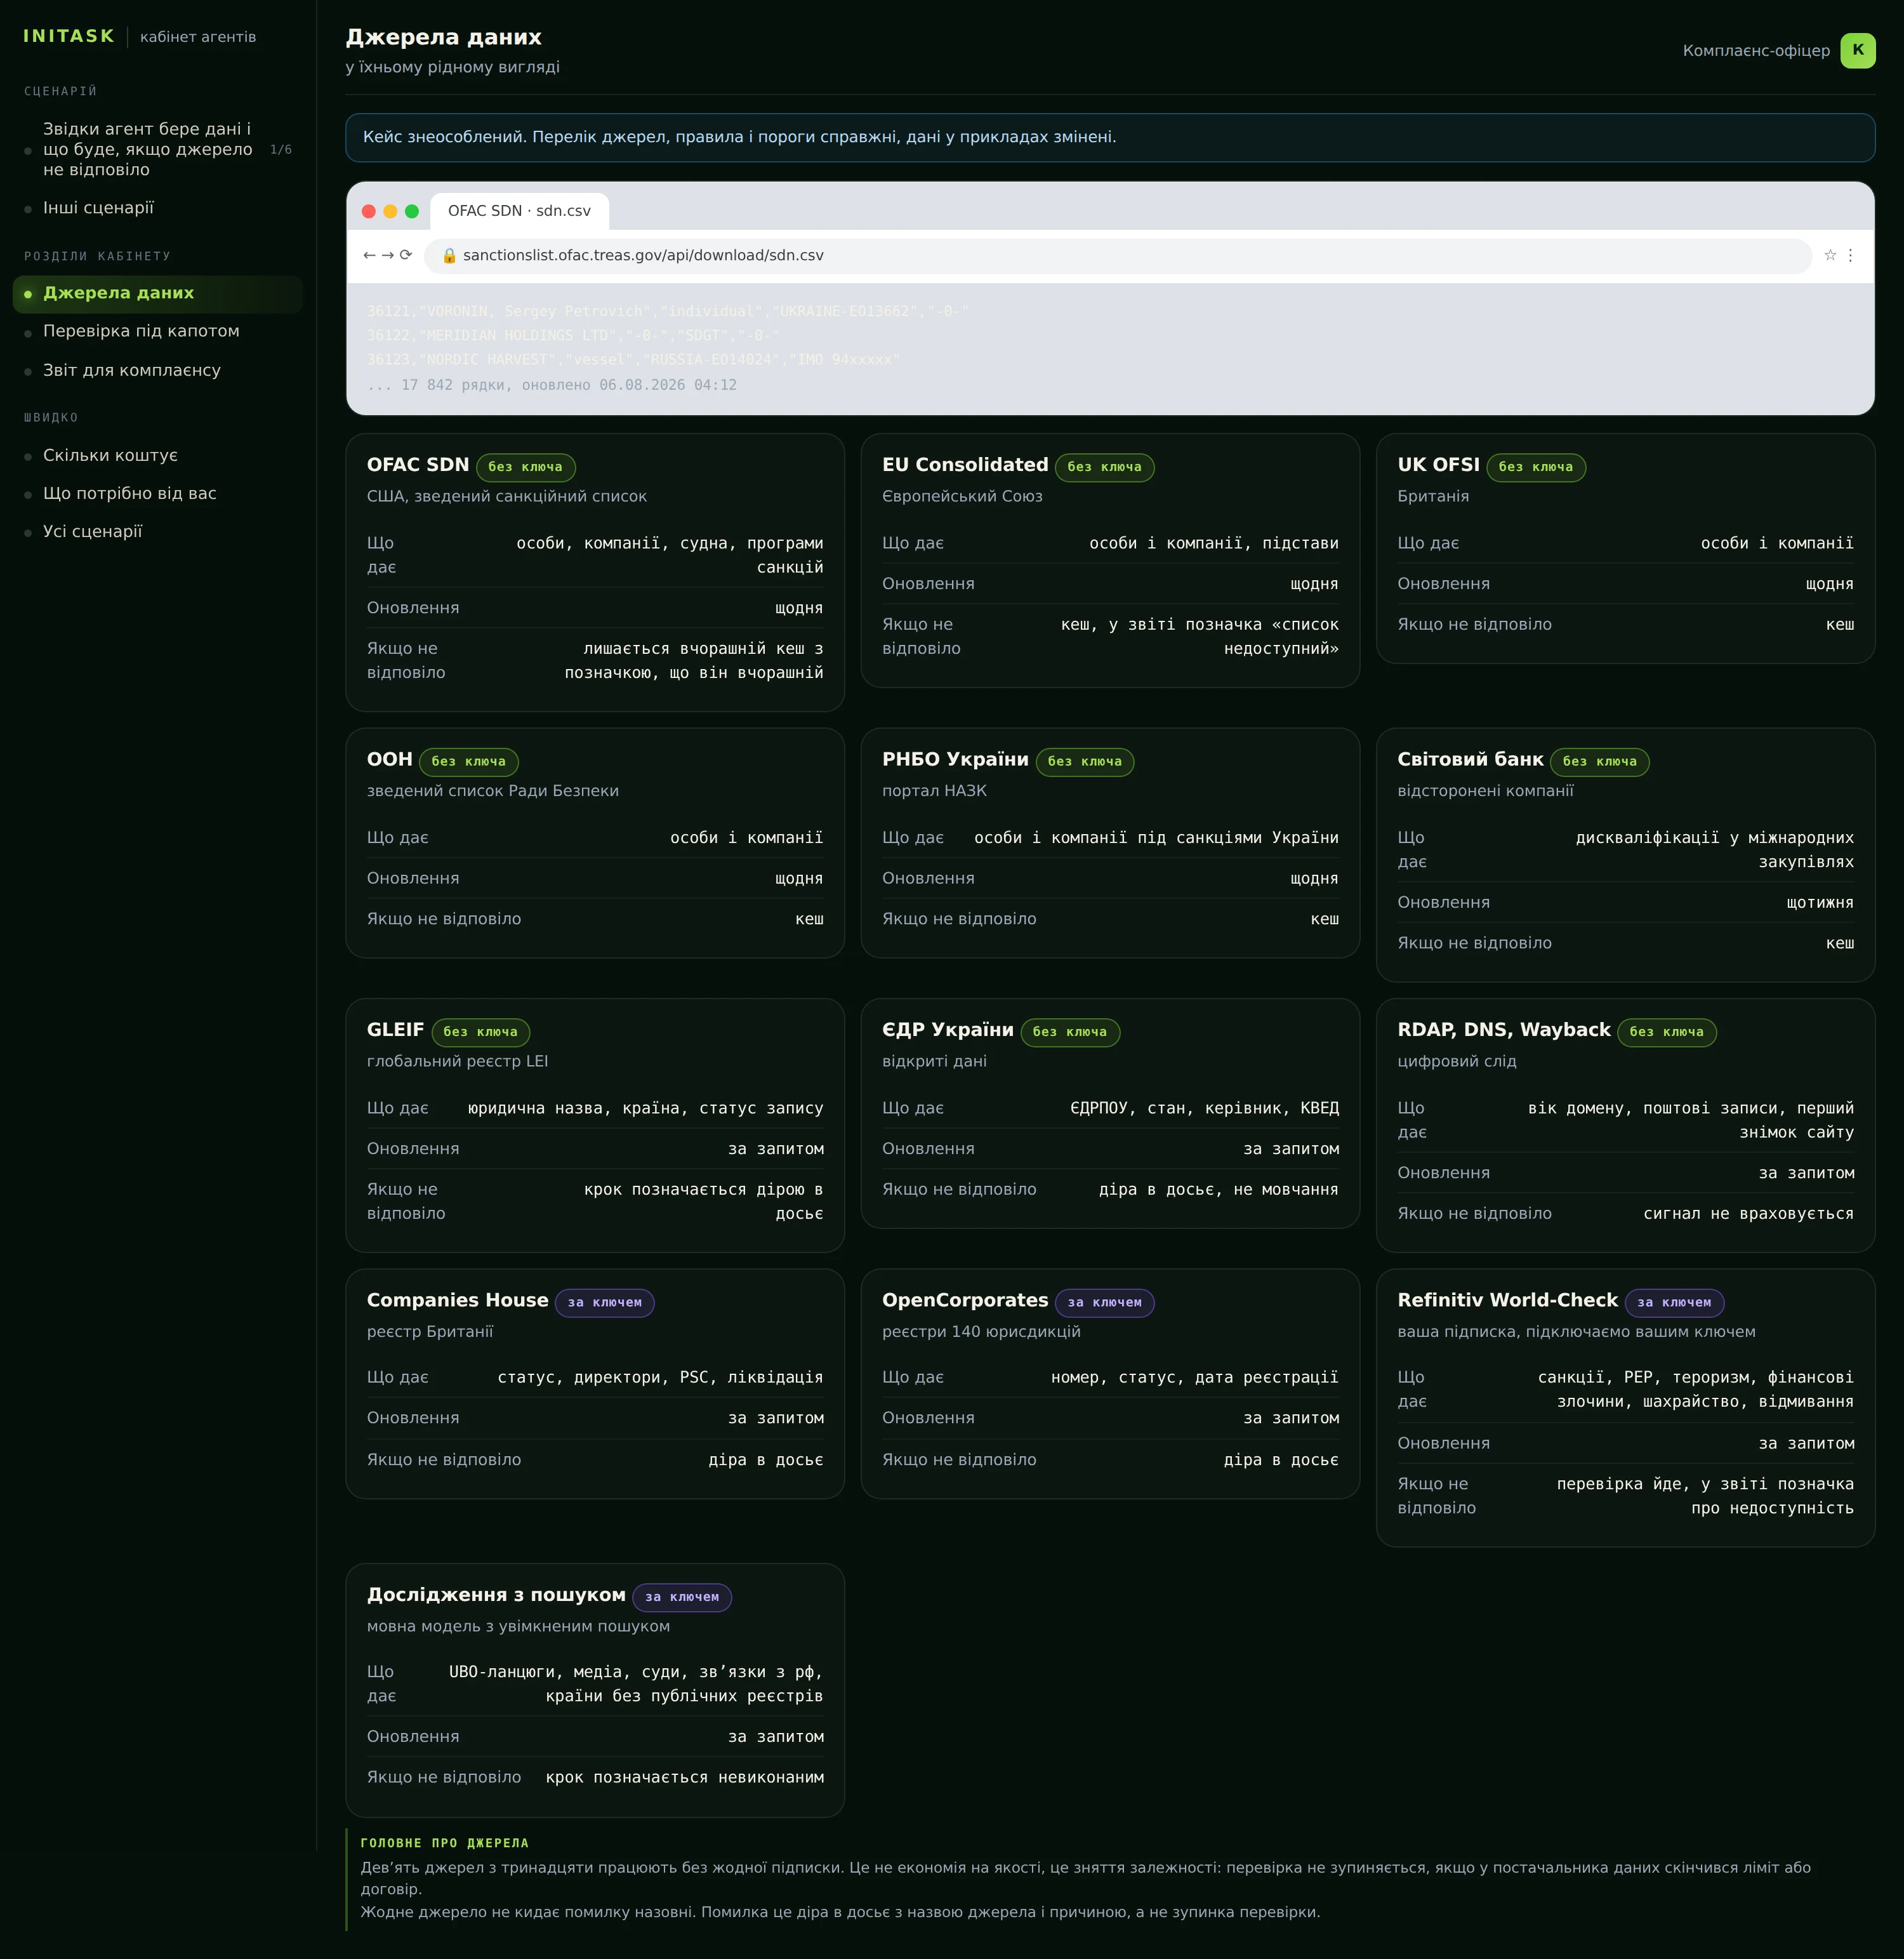Click the CSV row for NORDIC HARVEST

point(633,359)
